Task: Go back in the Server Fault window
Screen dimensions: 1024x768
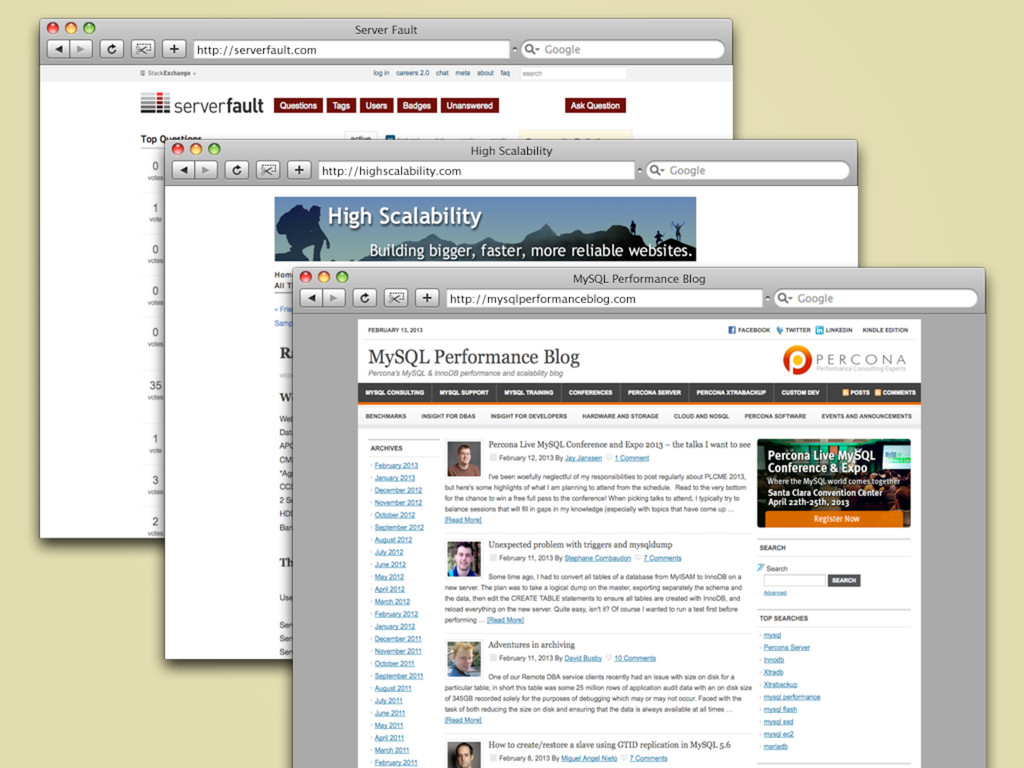Action: pyautogui.click(x=59, y=49)
